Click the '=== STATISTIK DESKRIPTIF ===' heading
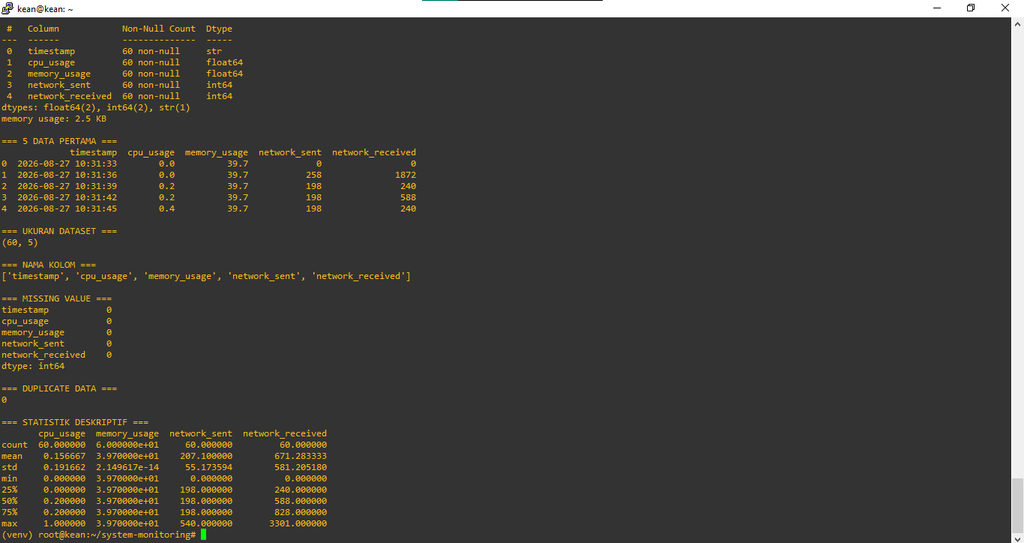Screen dimensions: 1024x543 (75, 423)
